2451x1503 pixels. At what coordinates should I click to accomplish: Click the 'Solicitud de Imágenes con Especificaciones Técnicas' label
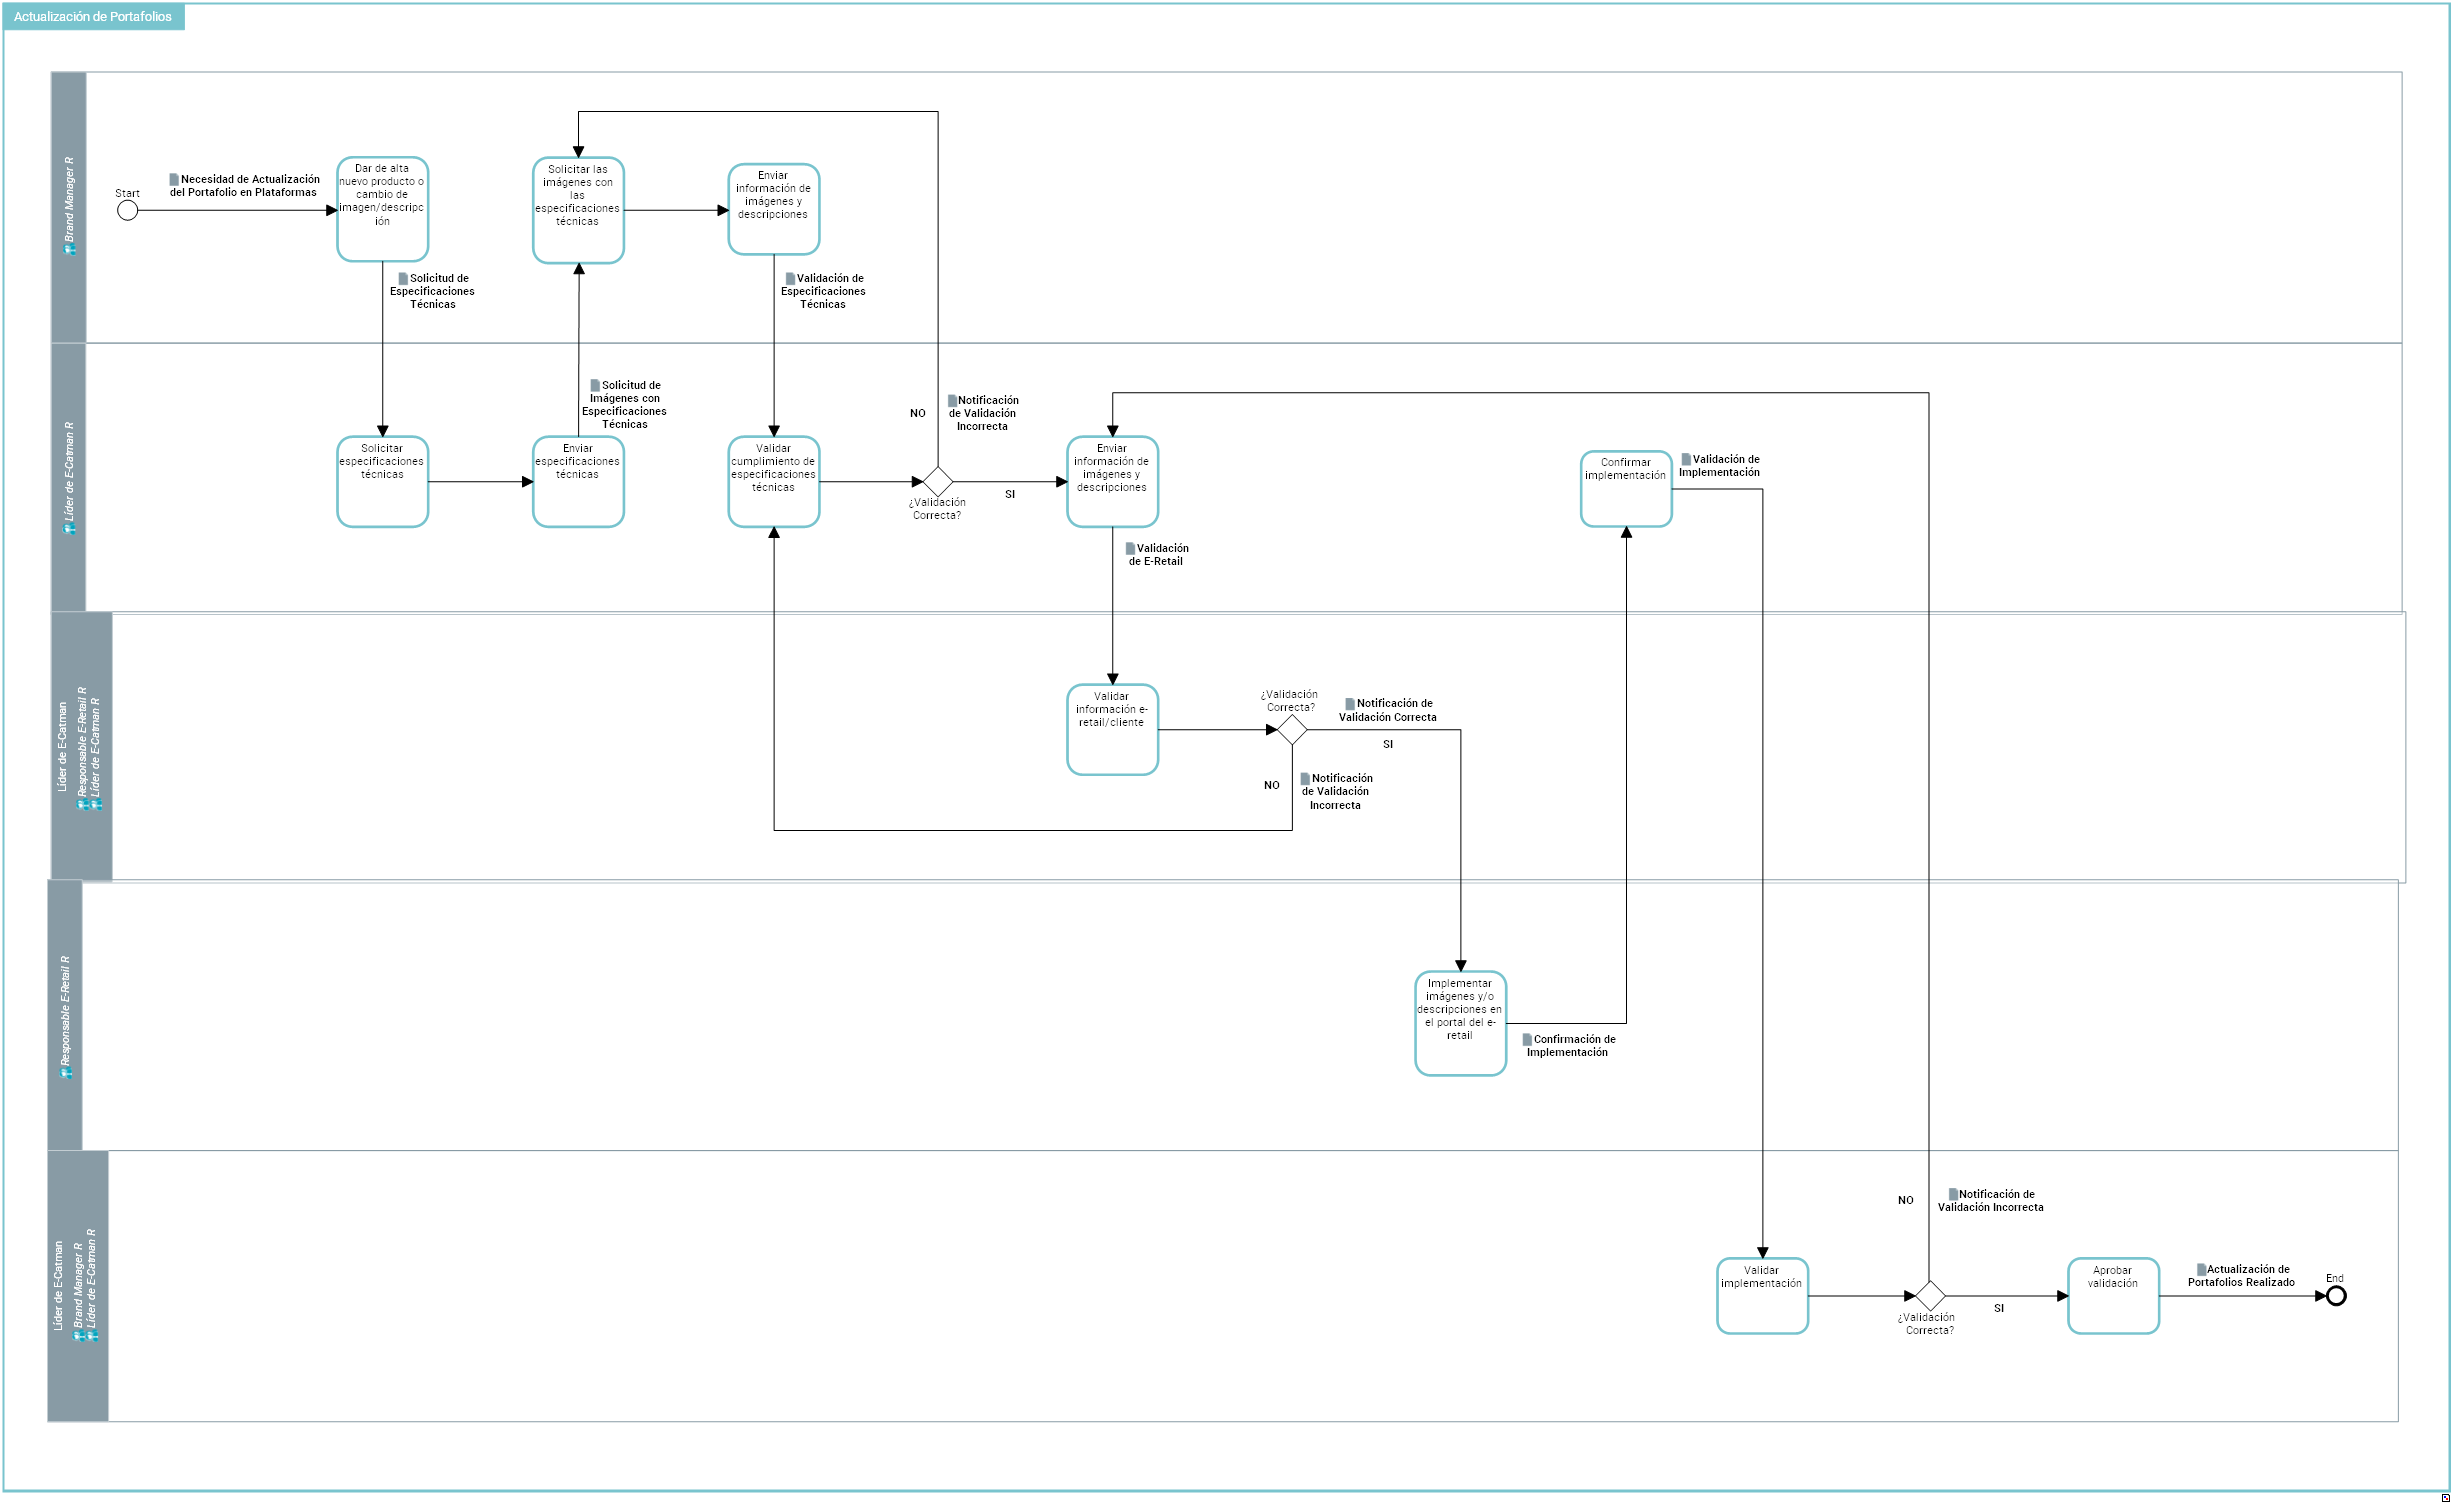[625, 405]
